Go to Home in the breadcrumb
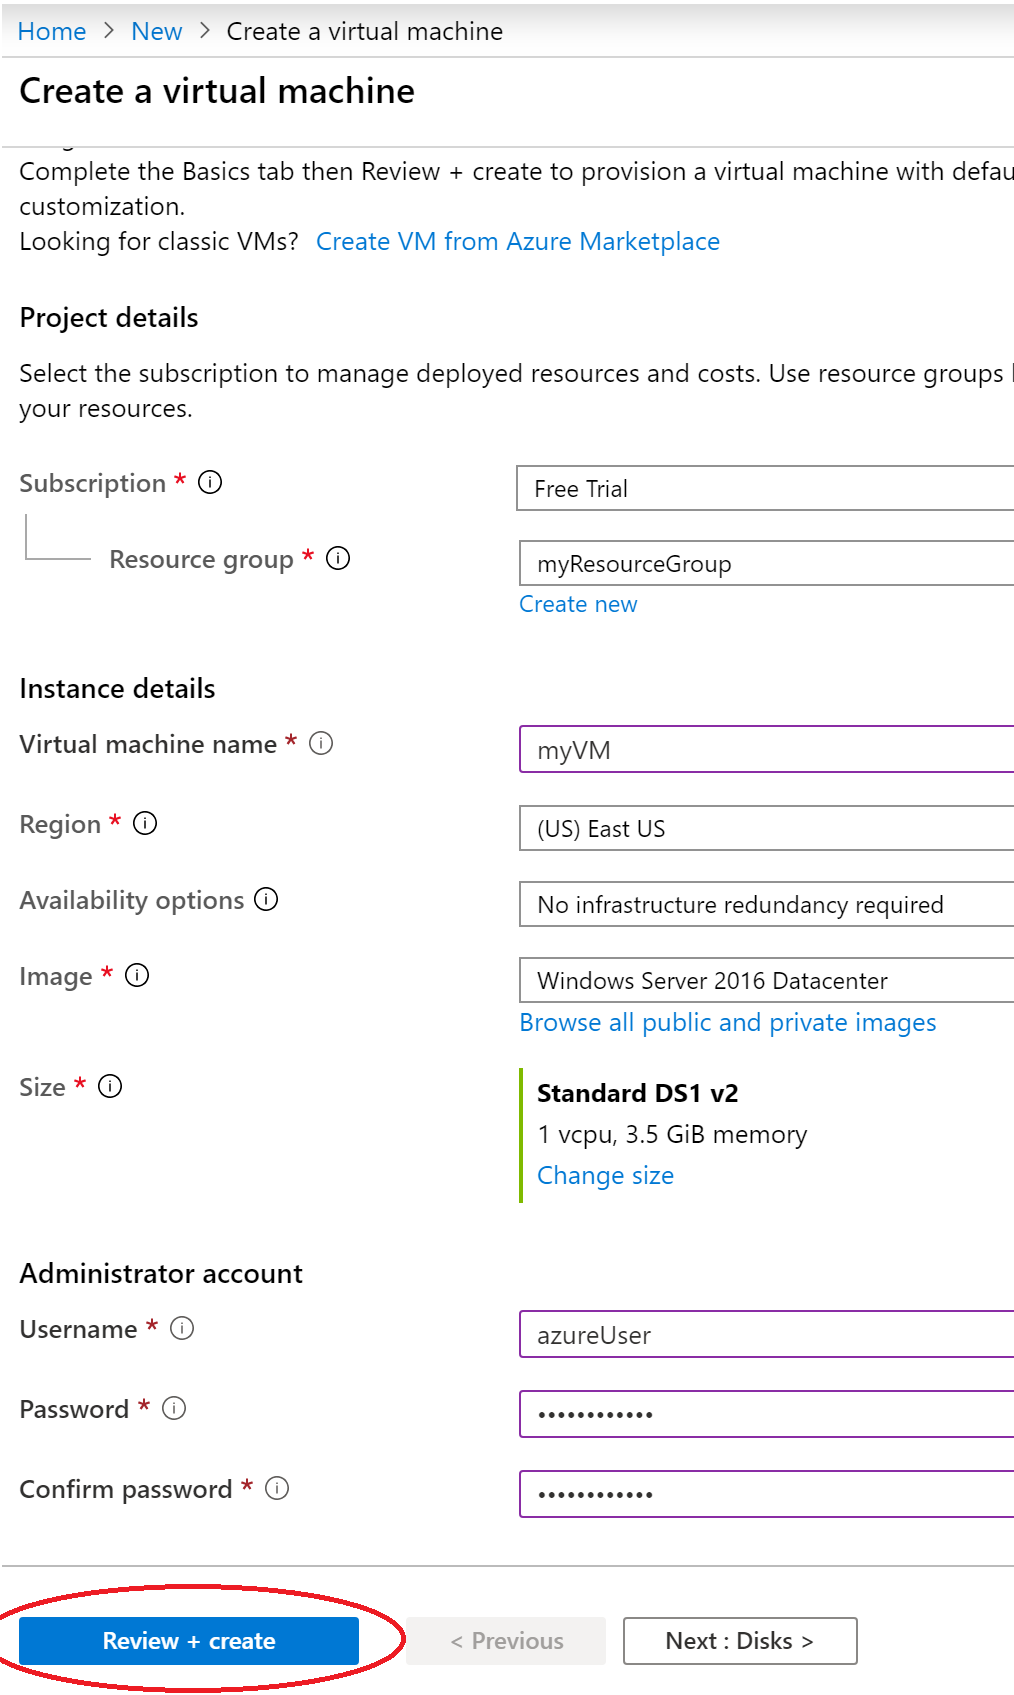The image size is (1014, 1695). 52,32
